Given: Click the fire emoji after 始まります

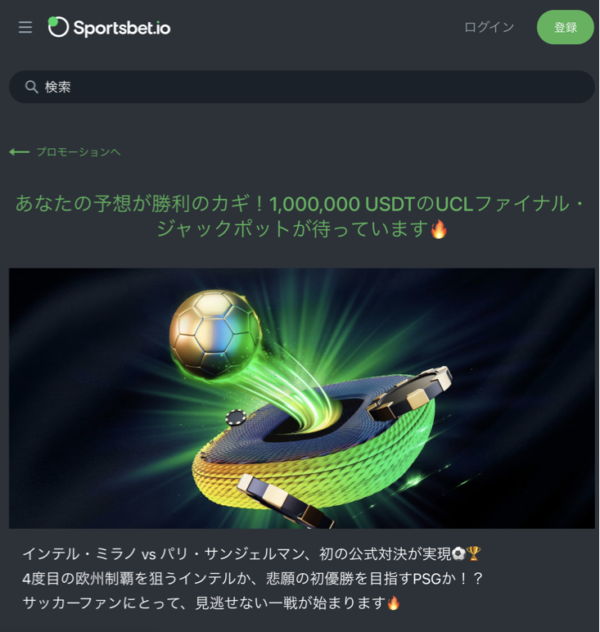Looking at the screenshot, I should click(393, 603).
